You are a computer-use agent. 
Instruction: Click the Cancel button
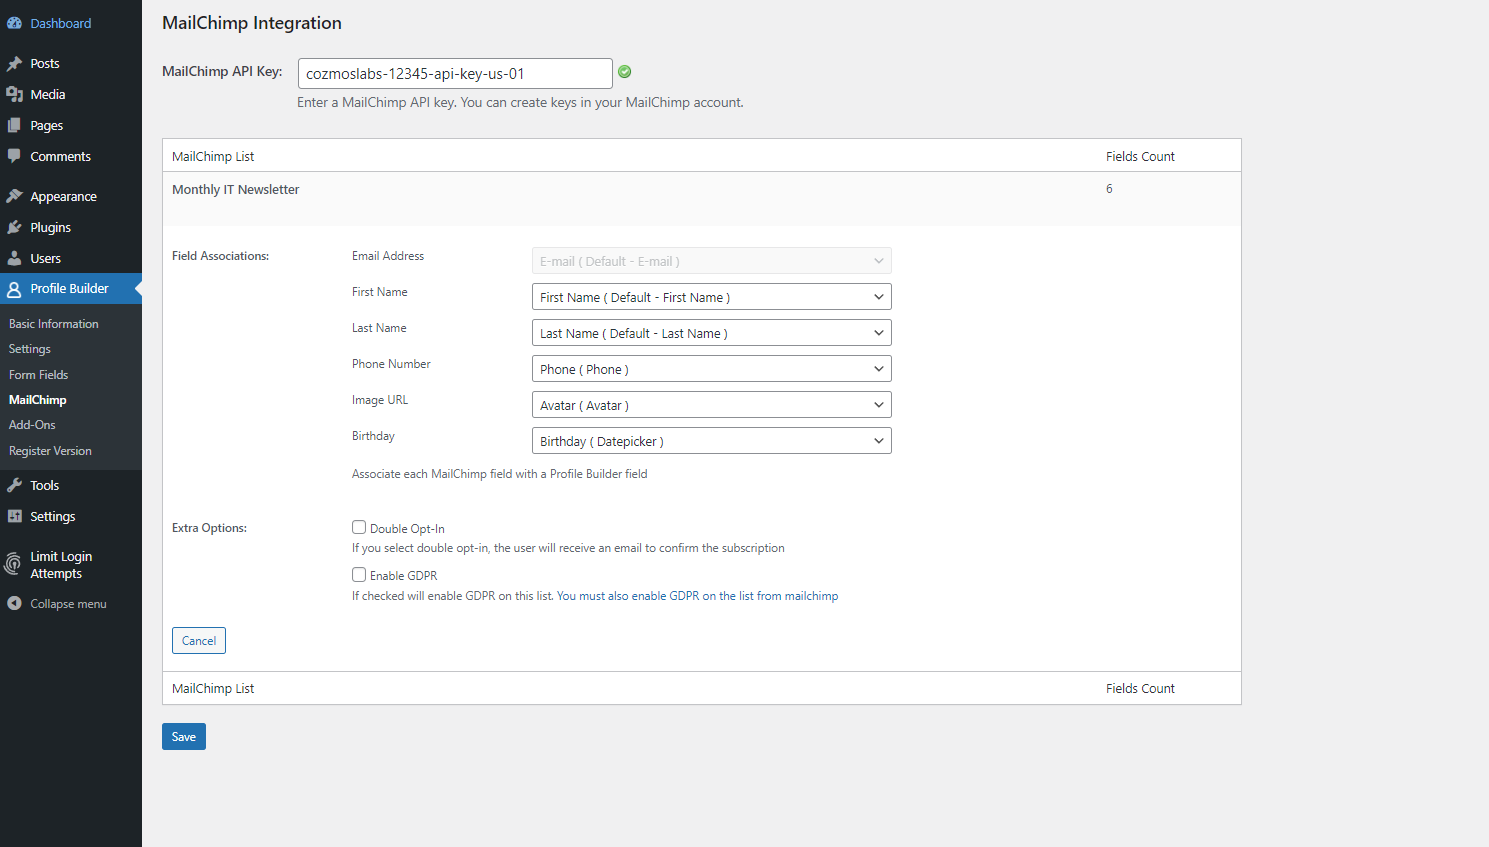(199, 640)
